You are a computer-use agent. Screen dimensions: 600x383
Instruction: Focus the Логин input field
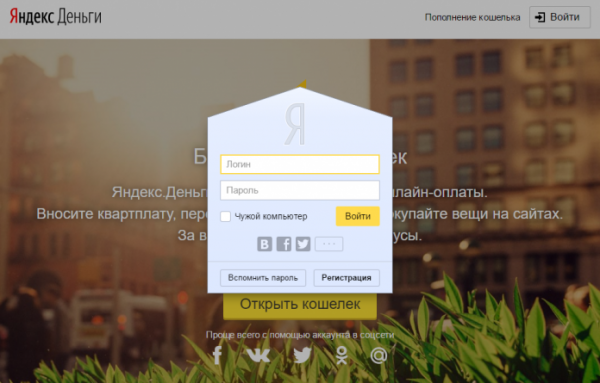[x=300, y=164]
